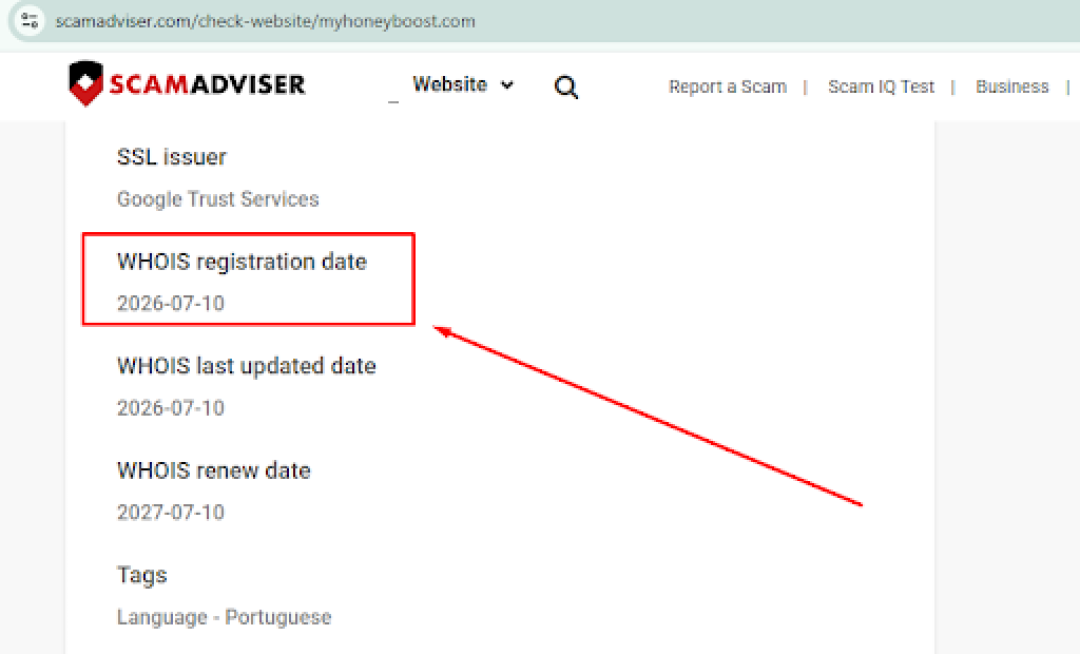Expand the Website dropdown chevron
The height and width of the screenshot is (654, 1080).
tap(507, 85)
